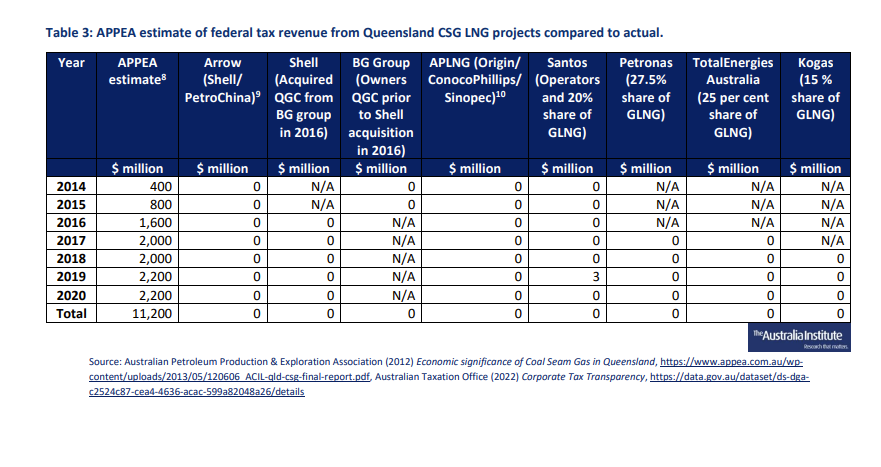This screenshot has width=881, height=467.
Task: Open the data.gov.au dataset hyperlink
Action: point(449,384)
